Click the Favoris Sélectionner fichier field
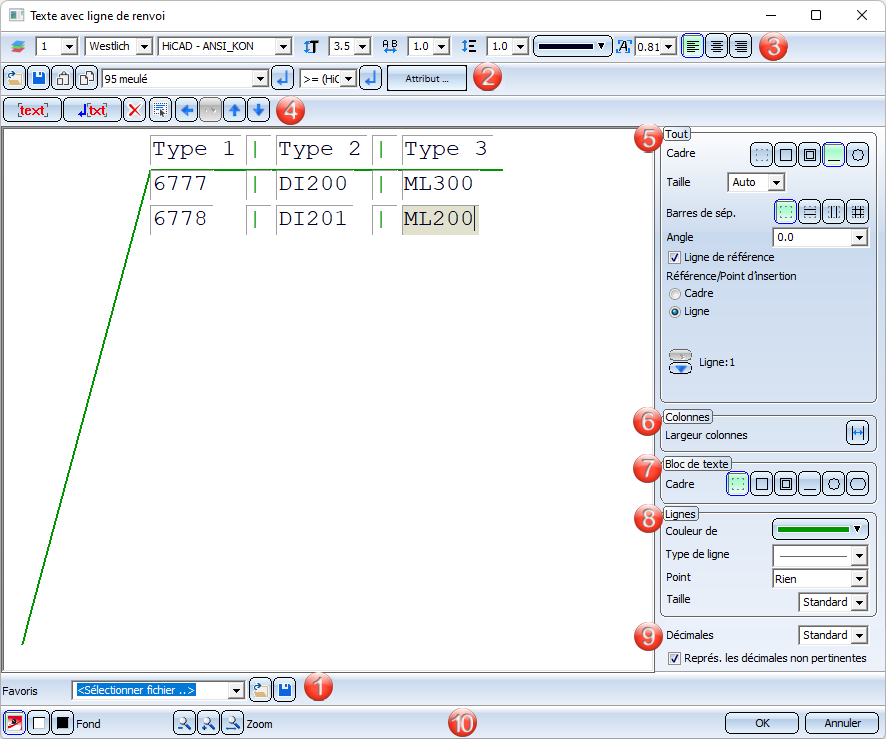Viewport: 886px width, 739px height. point(158,690)
